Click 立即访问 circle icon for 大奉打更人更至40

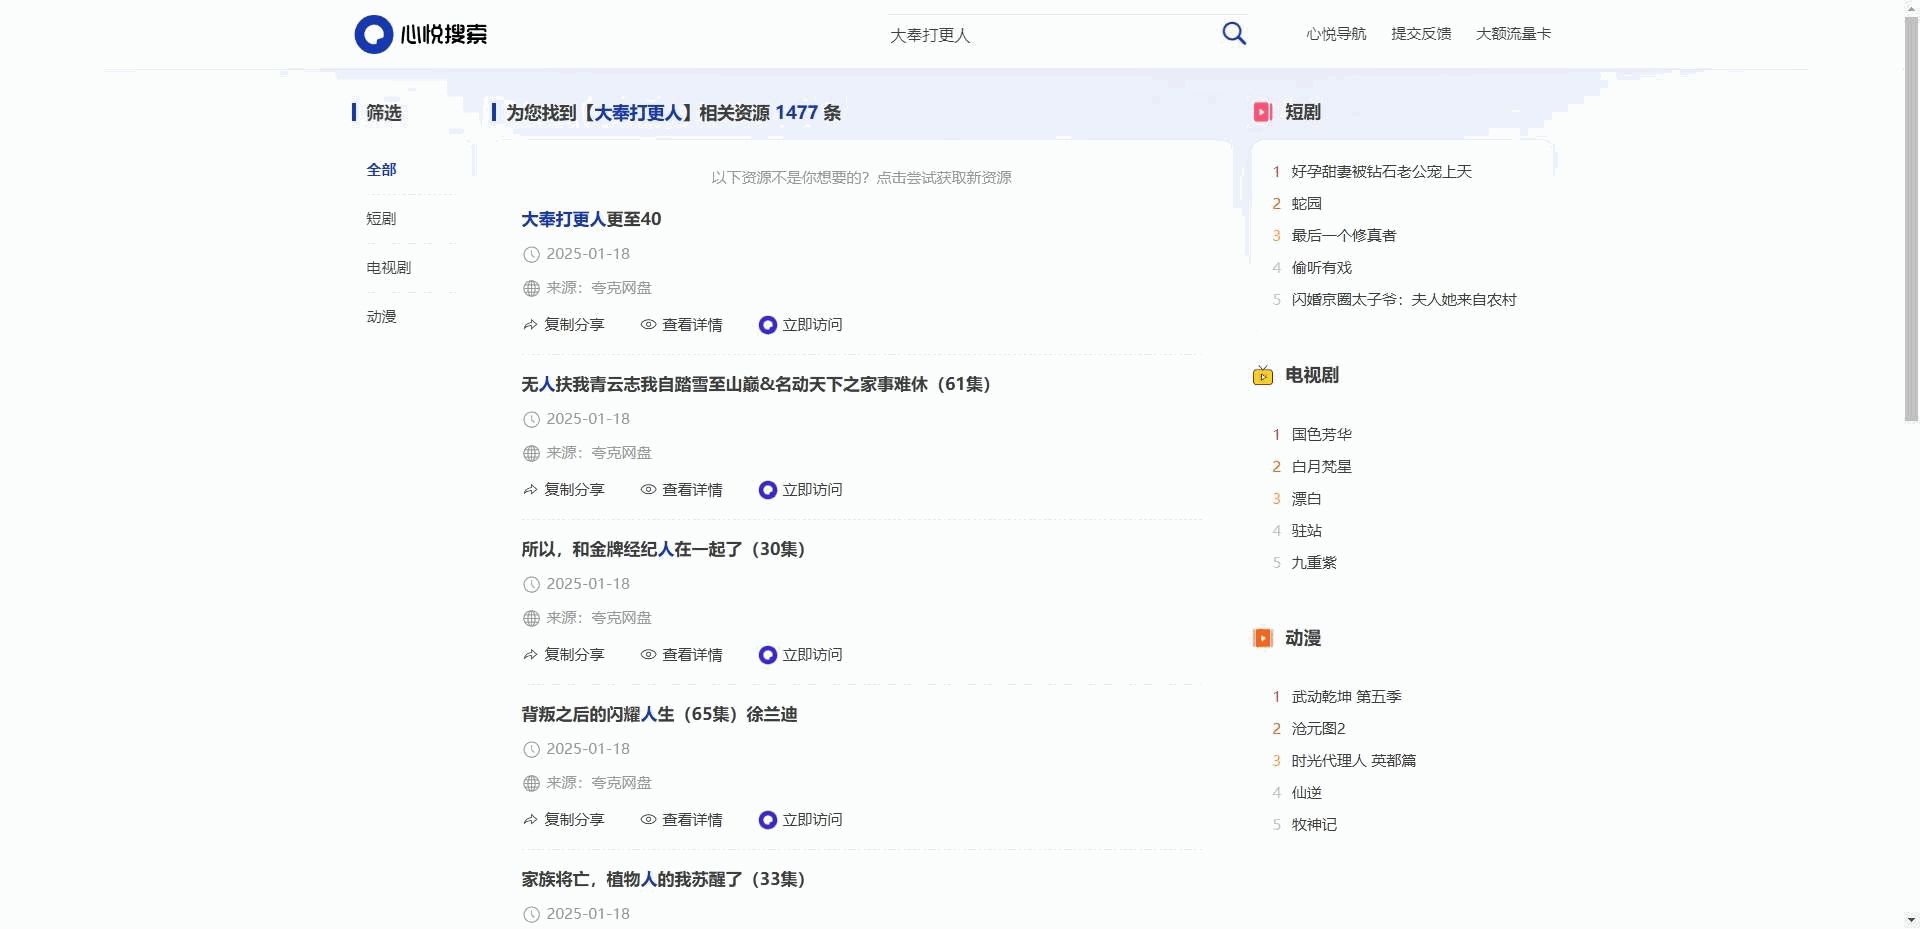(x=767, y=325)
